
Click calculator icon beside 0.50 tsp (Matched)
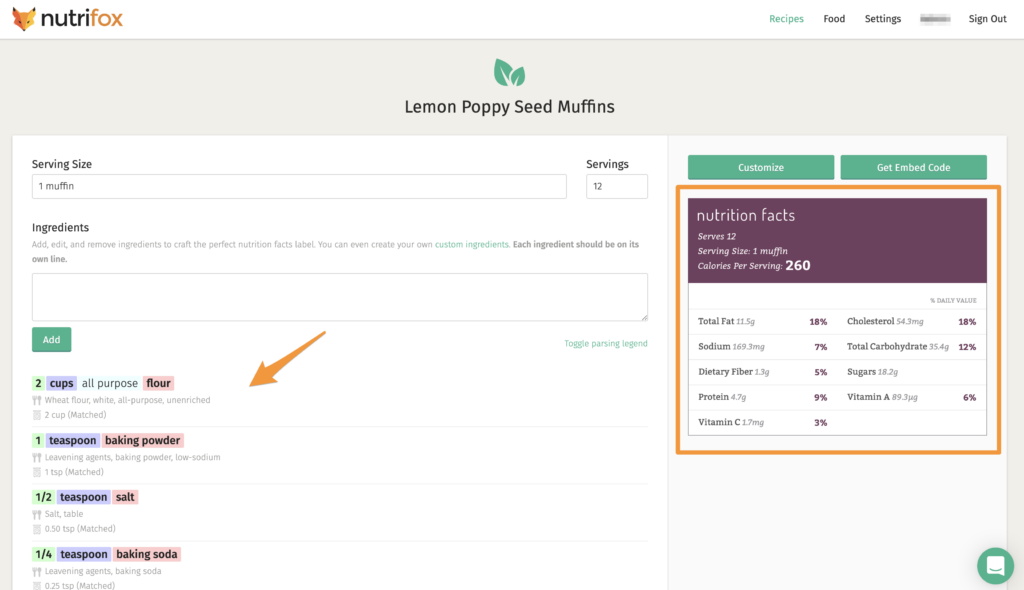pos(37,529)
